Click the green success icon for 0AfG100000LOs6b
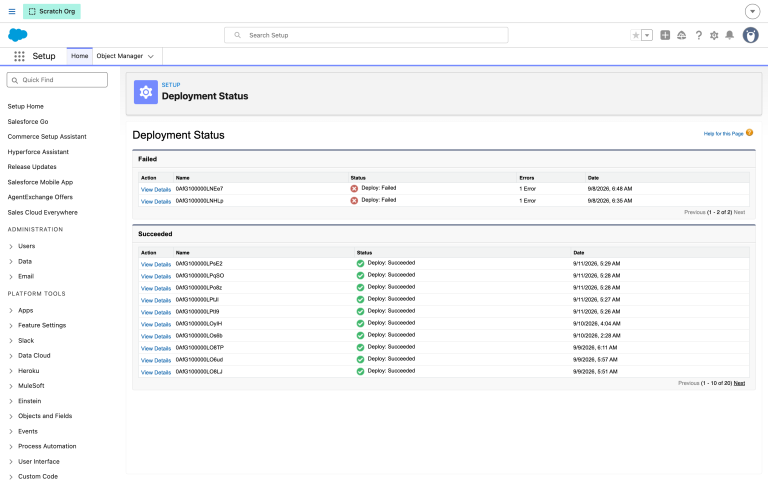Image resolution: width=768 pixels, height=480 pixels. [x=360, y=336]
